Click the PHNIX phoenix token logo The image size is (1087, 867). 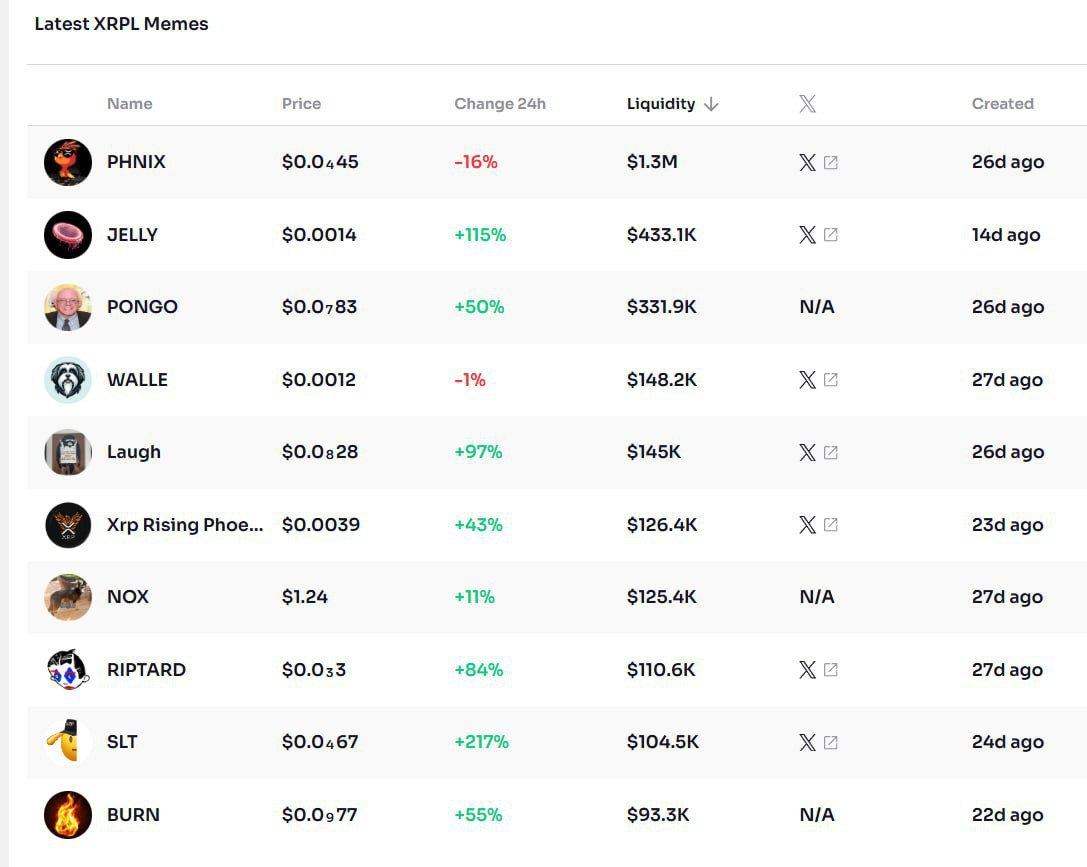(67, 162)
